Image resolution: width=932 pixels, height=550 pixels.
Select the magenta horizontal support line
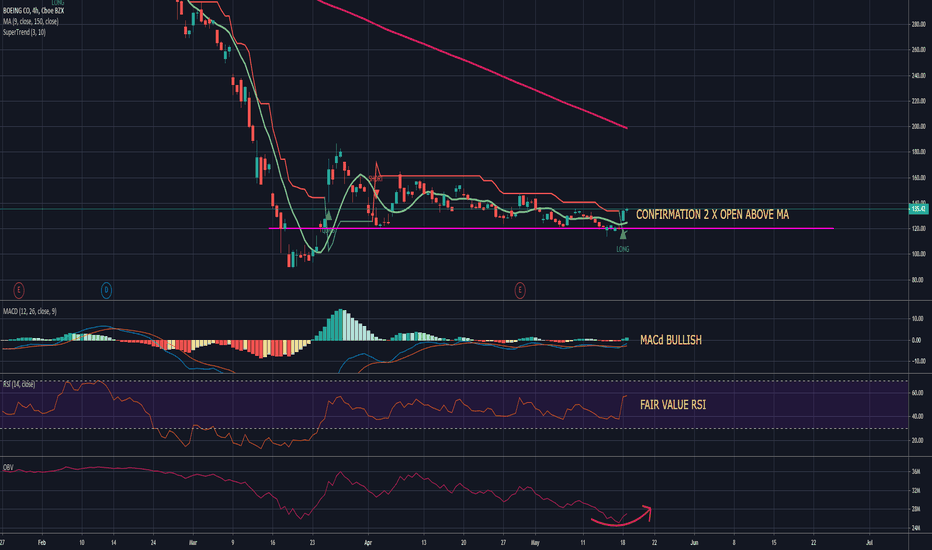(551, 228)
